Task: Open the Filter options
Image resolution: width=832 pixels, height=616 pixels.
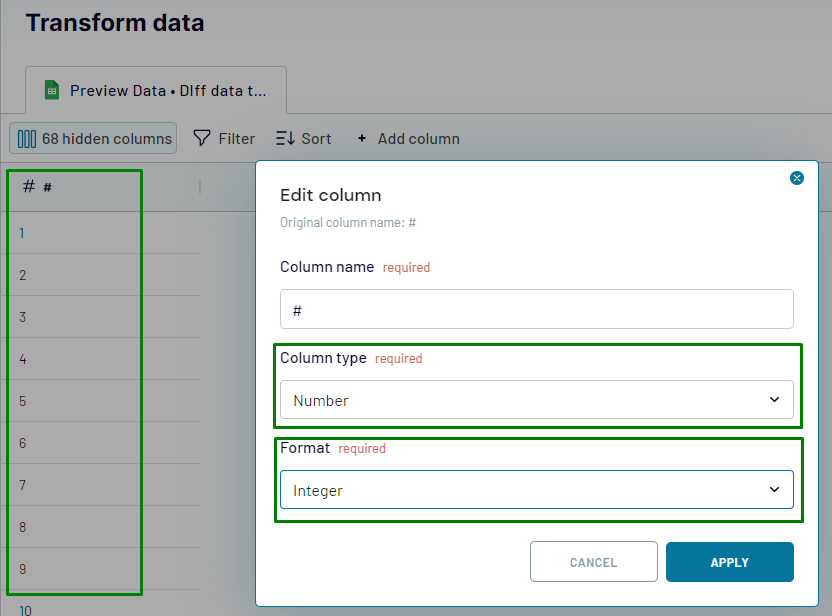Action: 224,139
